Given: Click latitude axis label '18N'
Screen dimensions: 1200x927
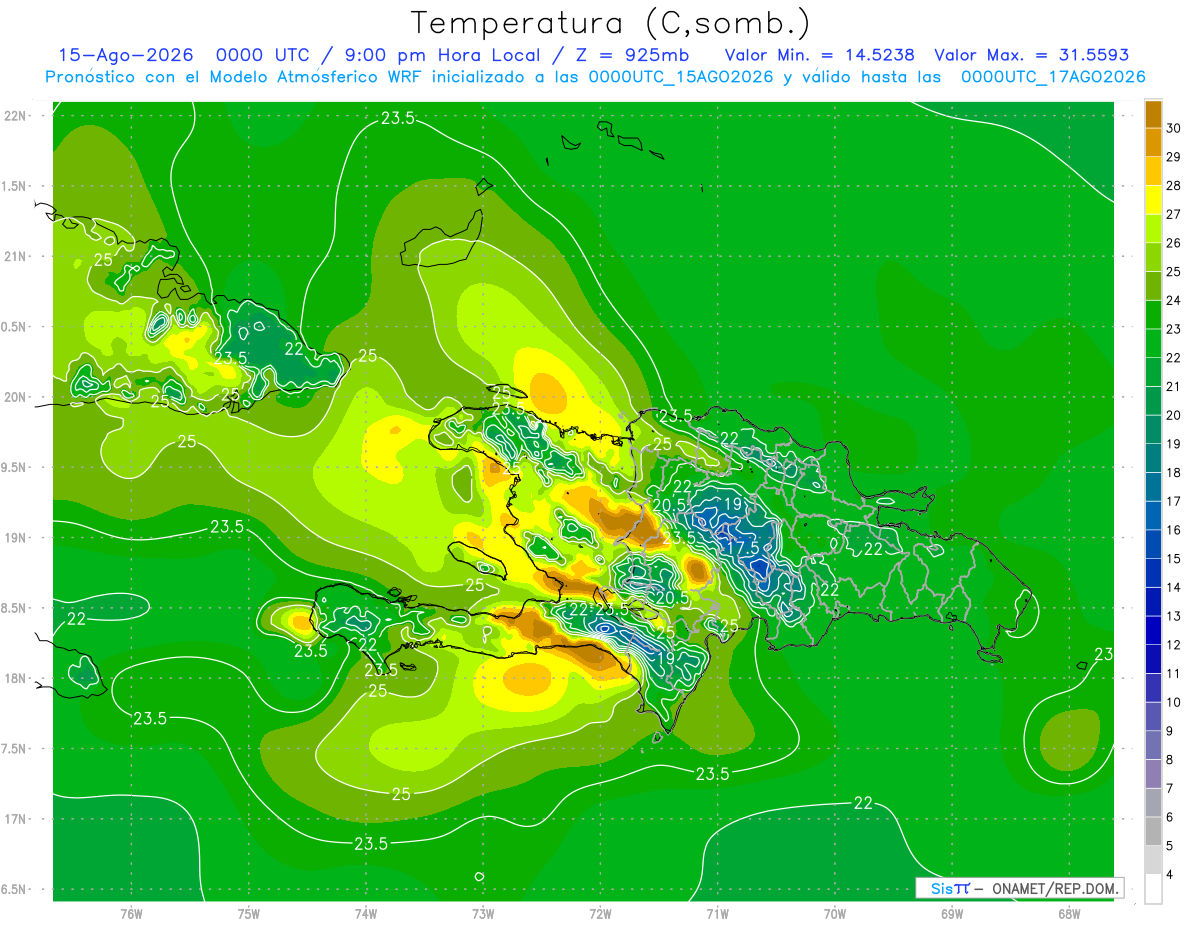Looking at the screenshot, I should click(x=16, y=678).
